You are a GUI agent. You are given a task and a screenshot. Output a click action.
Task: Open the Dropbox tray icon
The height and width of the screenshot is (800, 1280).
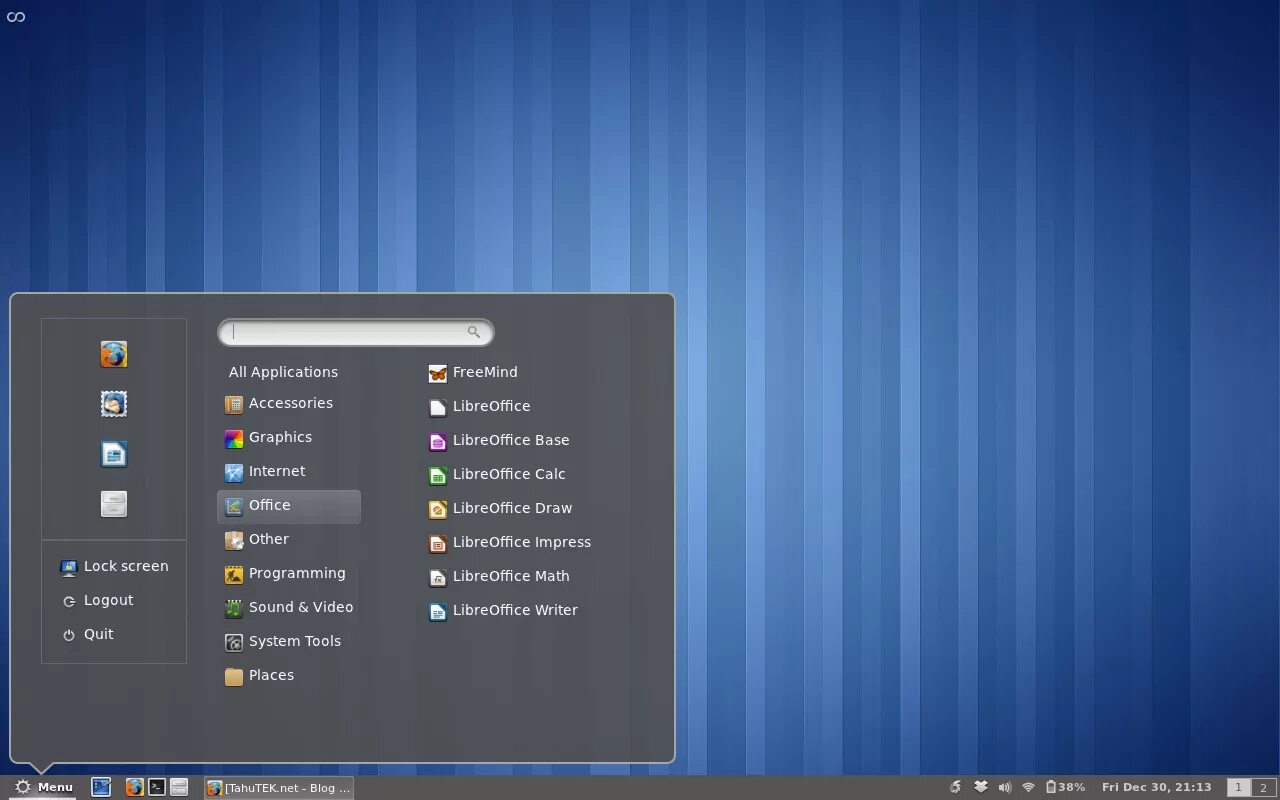(981, 787)
